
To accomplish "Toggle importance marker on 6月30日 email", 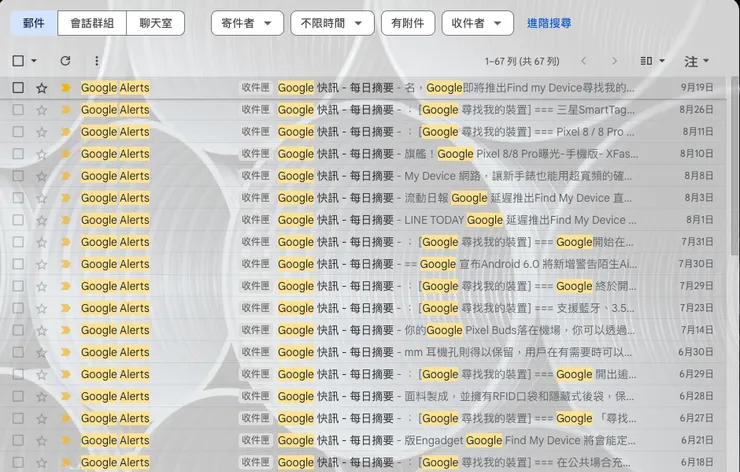I will click(66, 352).
